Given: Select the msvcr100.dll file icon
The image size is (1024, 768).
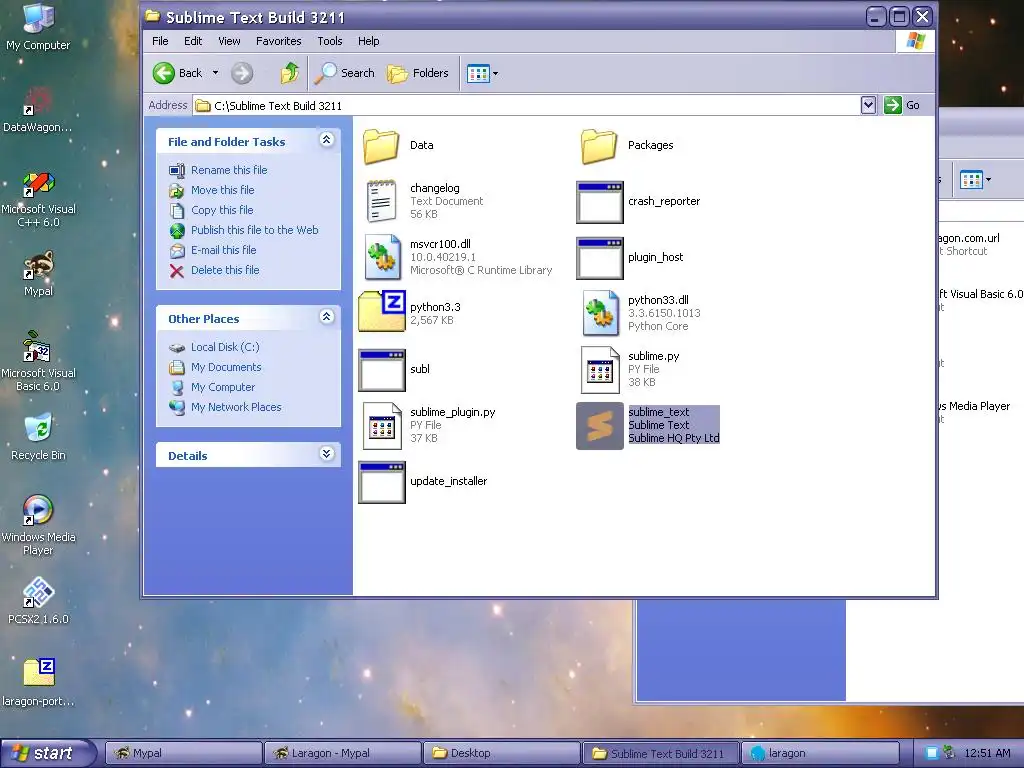Looking at the screenshot, I should (382, 257).
